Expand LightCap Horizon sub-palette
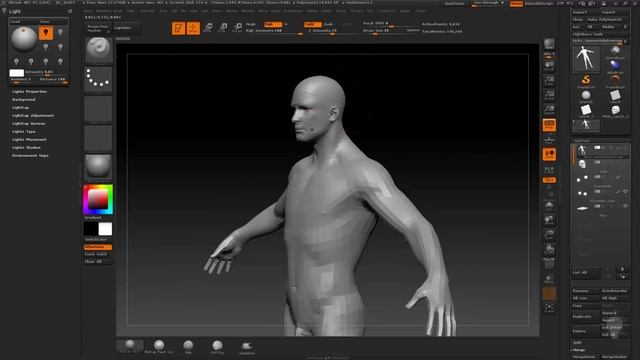 click(x=29, y=124)
